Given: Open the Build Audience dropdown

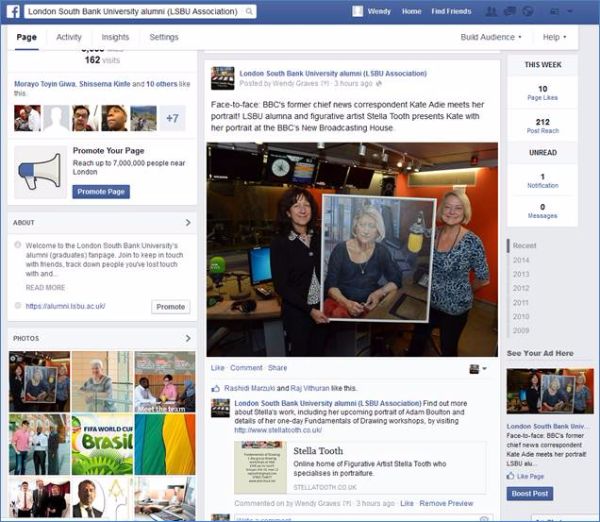Looking at the screenshot, I should (x=491, y=37).
